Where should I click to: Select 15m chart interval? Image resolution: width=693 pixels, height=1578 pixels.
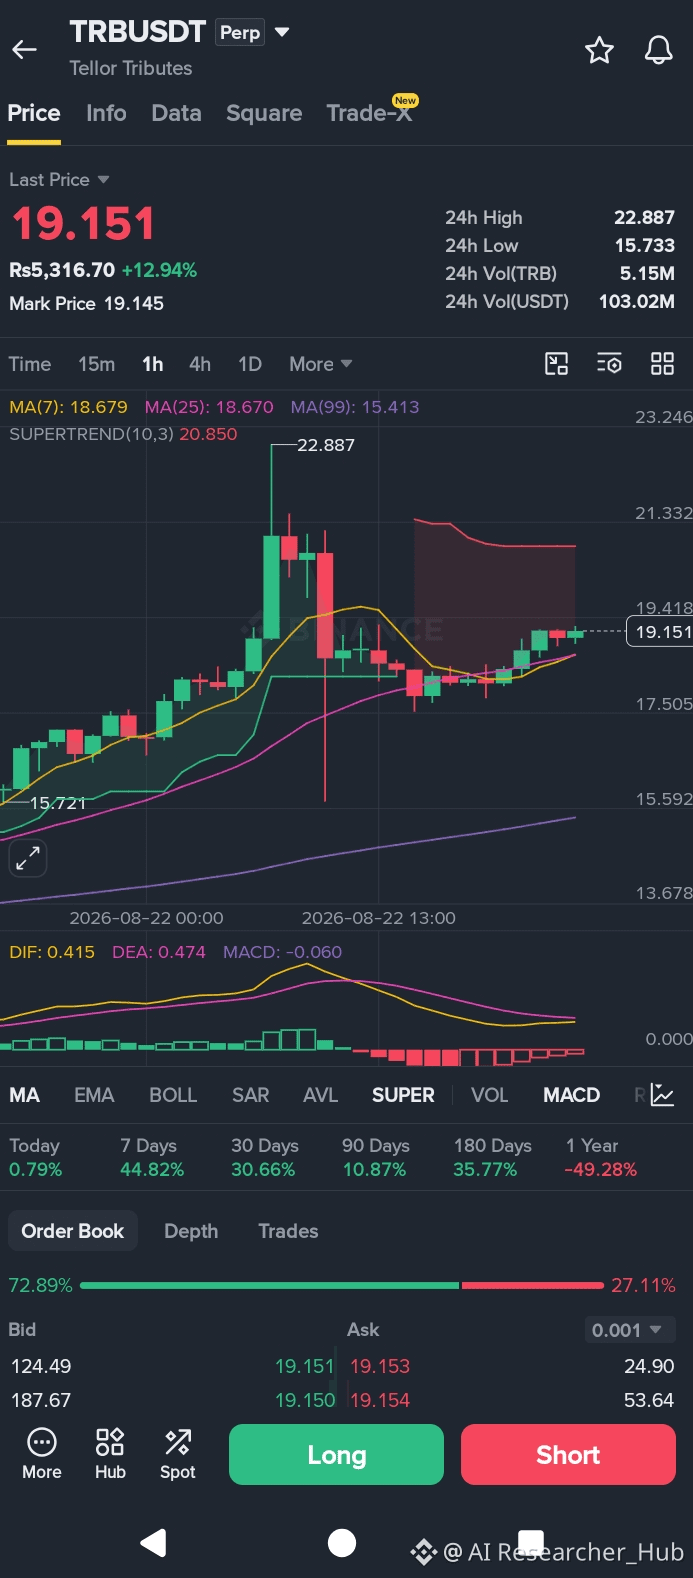pos(97,364)
